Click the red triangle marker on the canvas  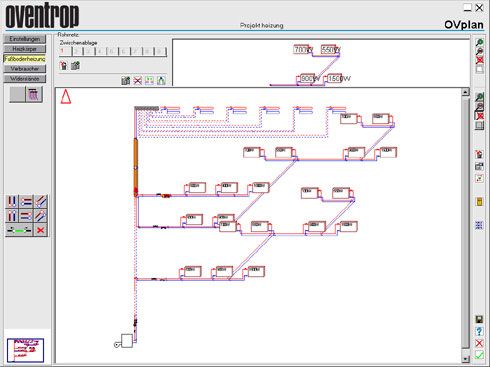(66, 97)
